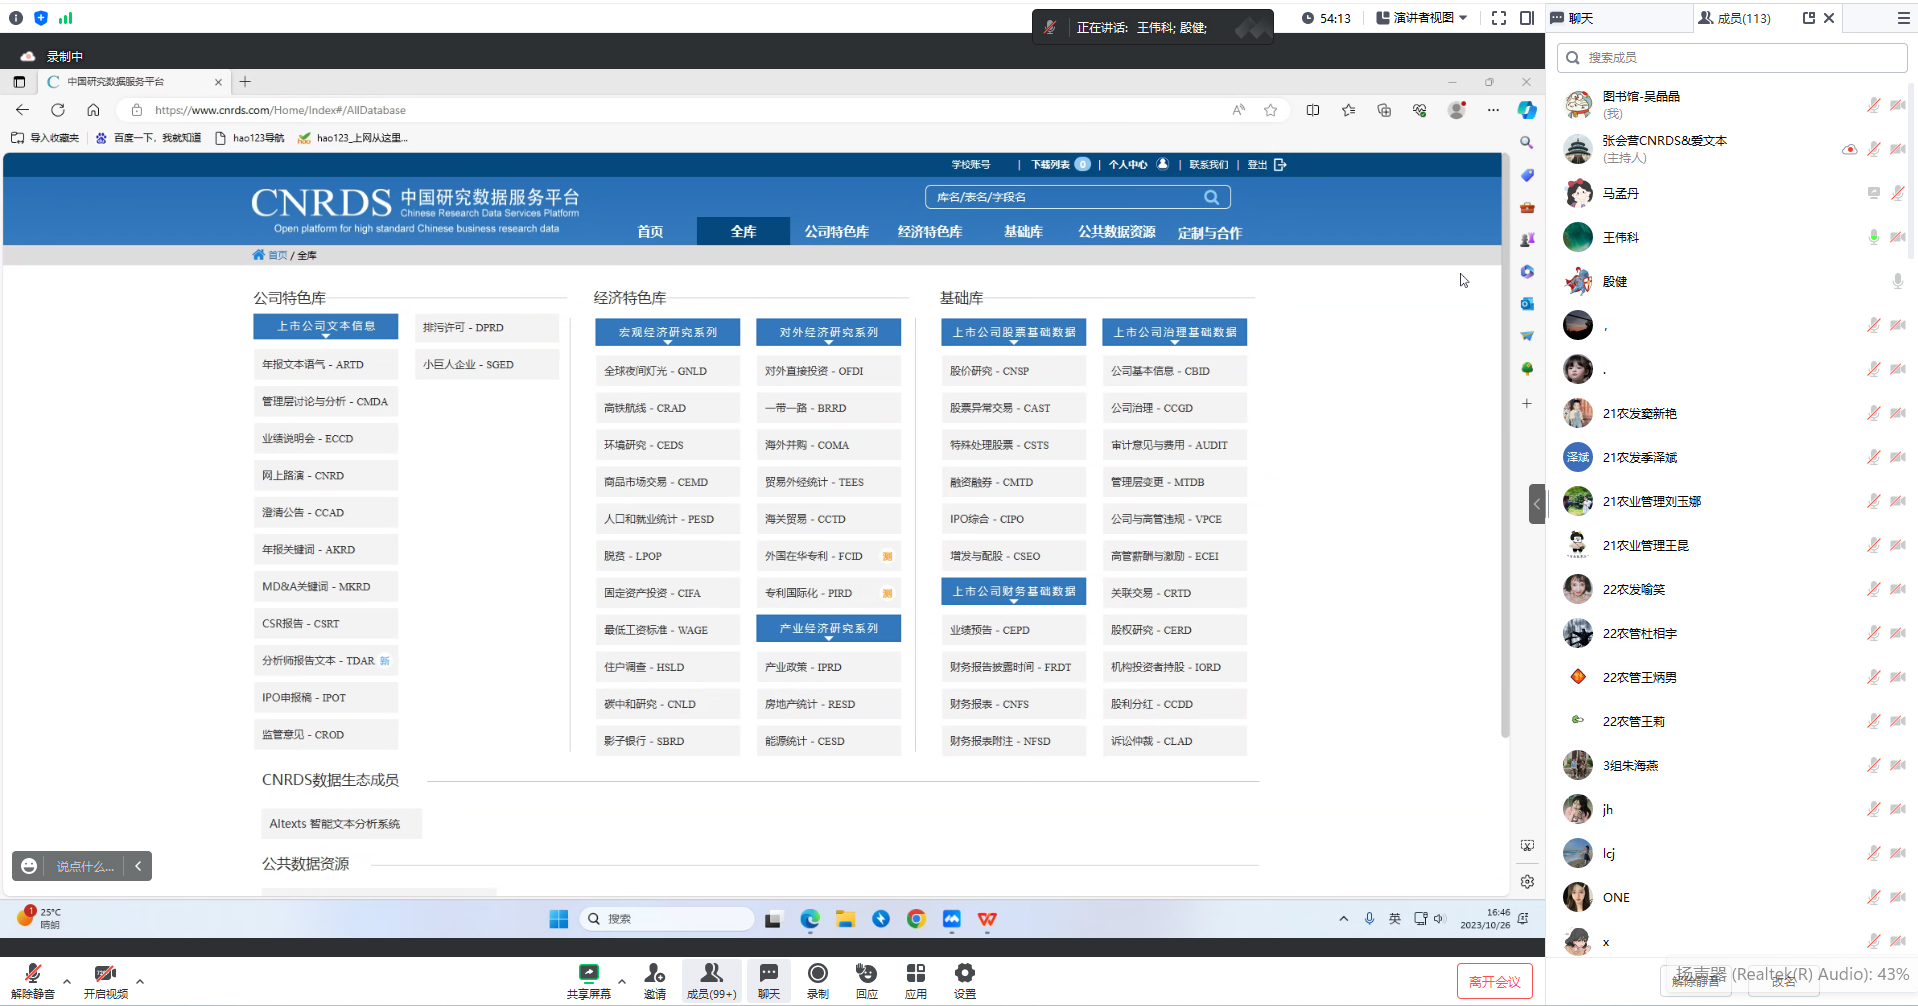This screenshot has height=1006, width=1918.
Task: Open 高铁航线 - CRAD database
Action: [x=667, y=408]
